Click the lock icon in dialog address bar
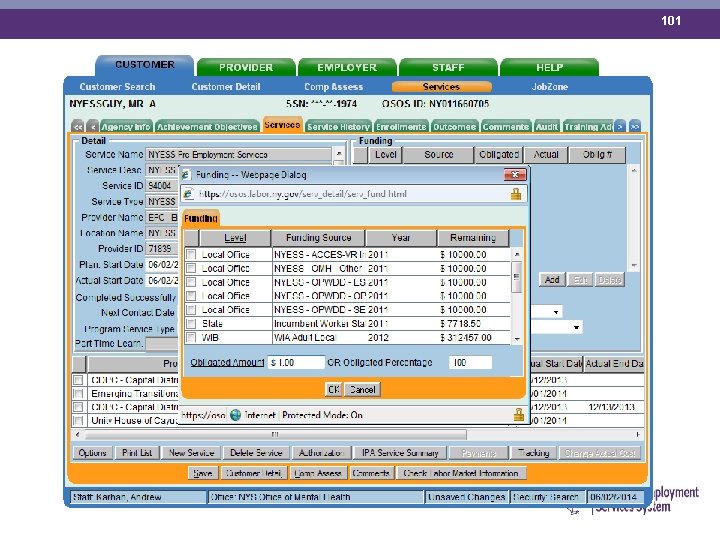This screenshot has height=540, width=720. (x=516, y=194)
